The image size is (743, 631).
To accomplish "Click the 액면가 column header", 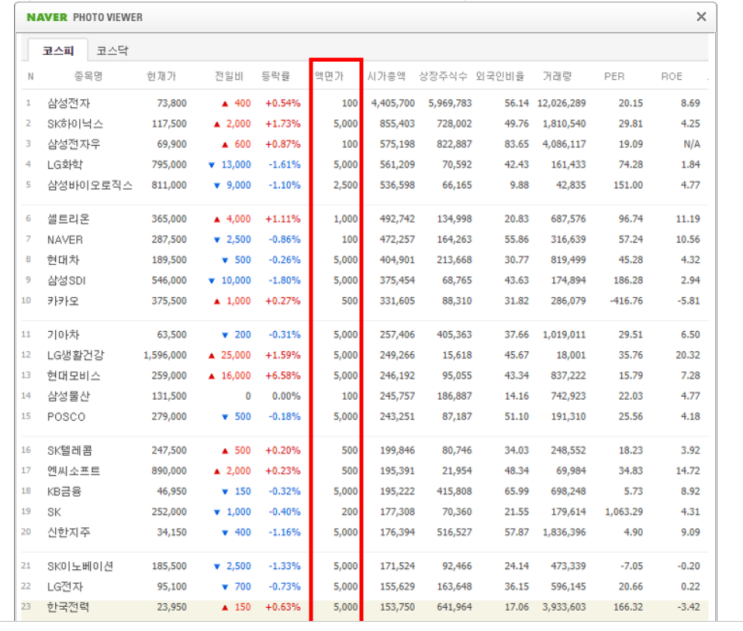I will 329,76.
